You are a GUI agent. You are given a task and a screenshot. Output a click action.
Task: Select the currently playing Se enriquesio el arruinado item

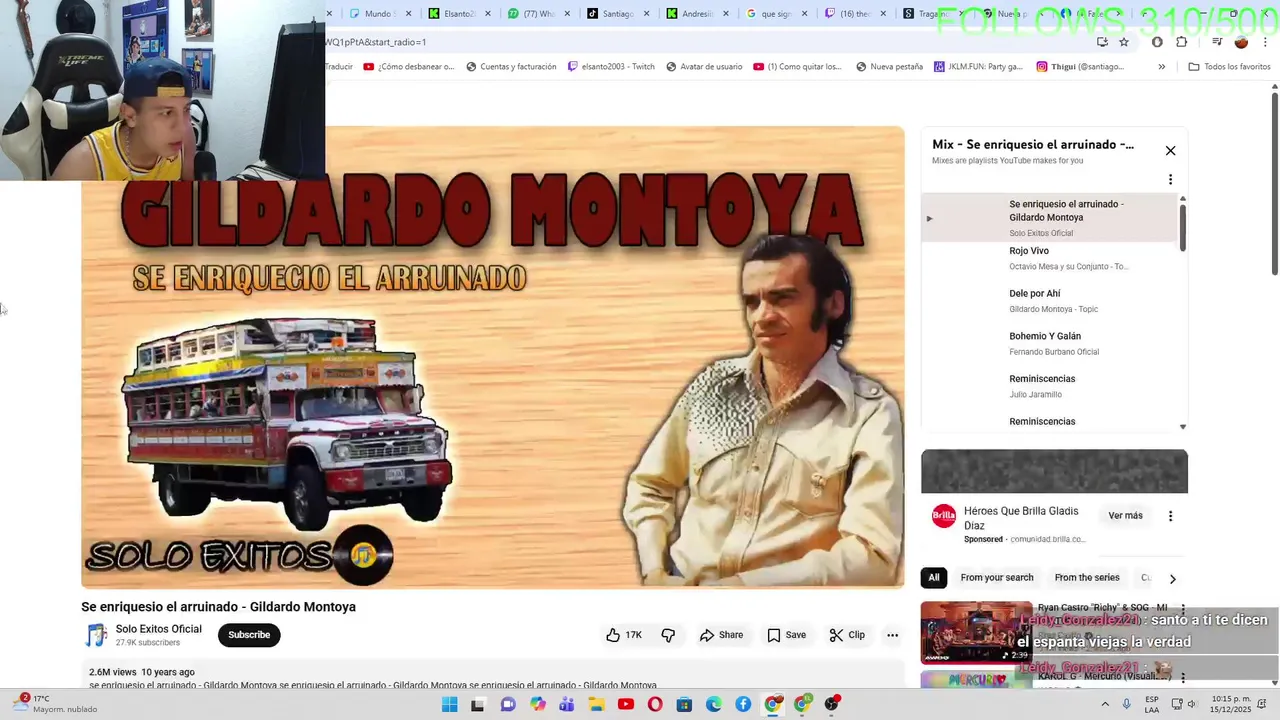(1050, 218)
